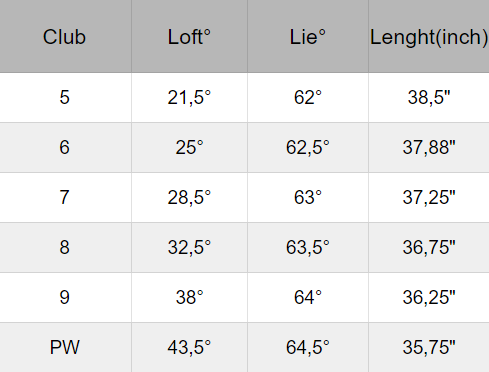Select the 62° lie cell

pyautogui.click(x=308, y=97)
